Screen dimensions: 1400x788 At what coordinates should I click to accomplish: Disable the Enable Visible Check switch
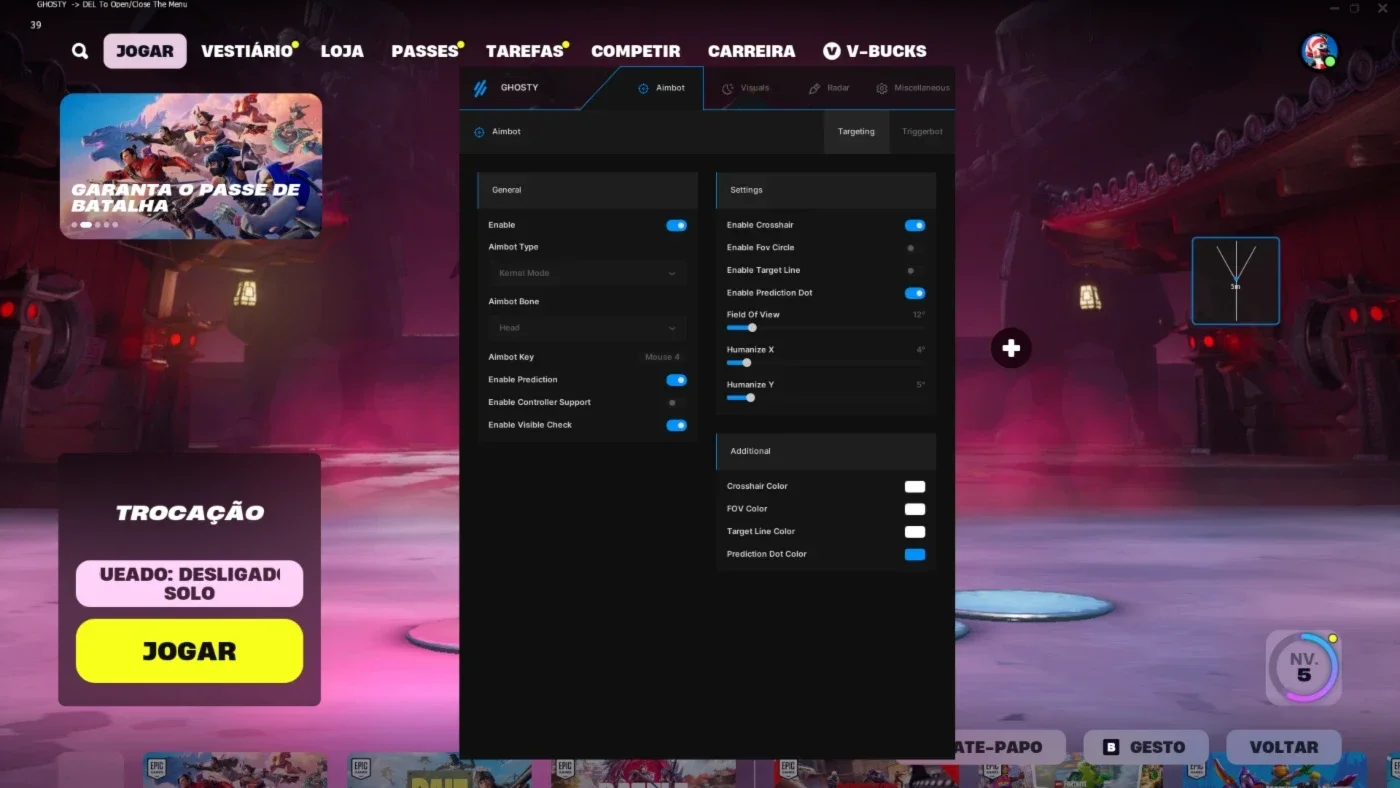coord(676,425)
